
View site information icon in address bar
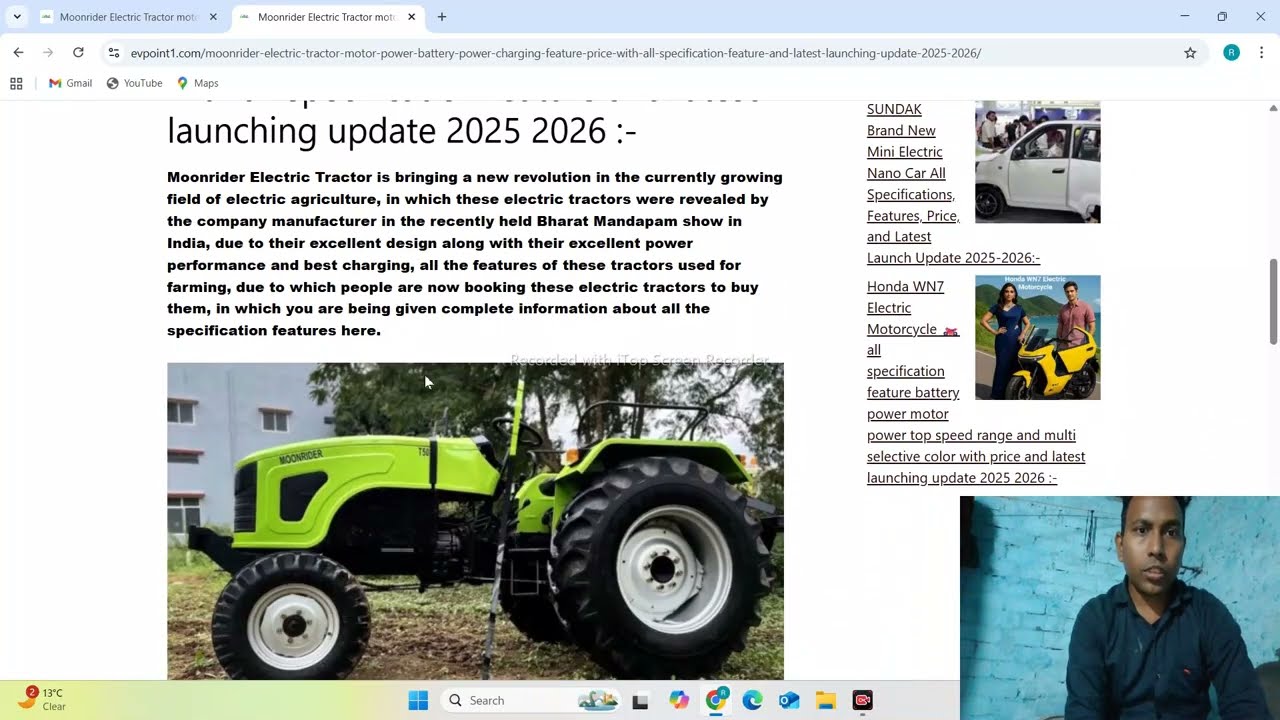coord(114,53)
